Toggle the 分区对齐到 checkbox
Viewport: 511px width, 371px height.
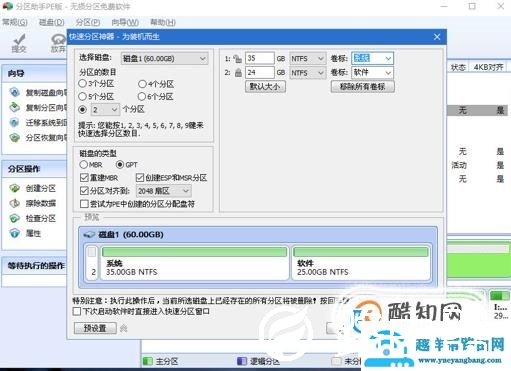(x=84, y=191)
